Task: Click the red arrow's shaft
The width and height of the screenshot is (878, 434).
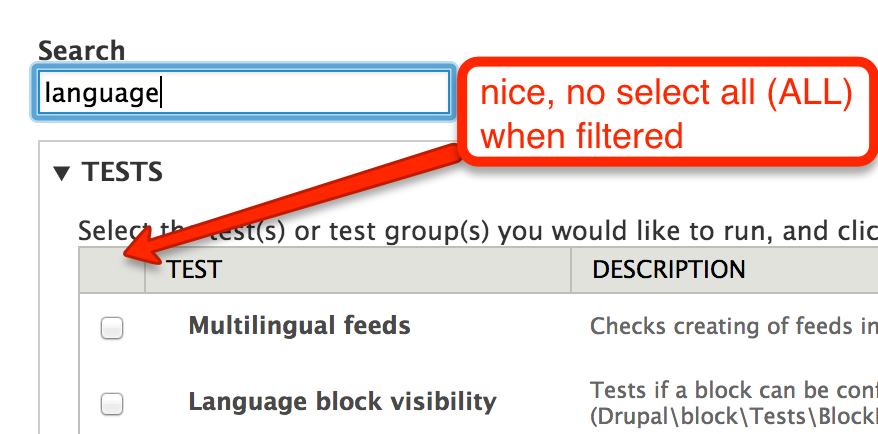Action: [300, 200]
